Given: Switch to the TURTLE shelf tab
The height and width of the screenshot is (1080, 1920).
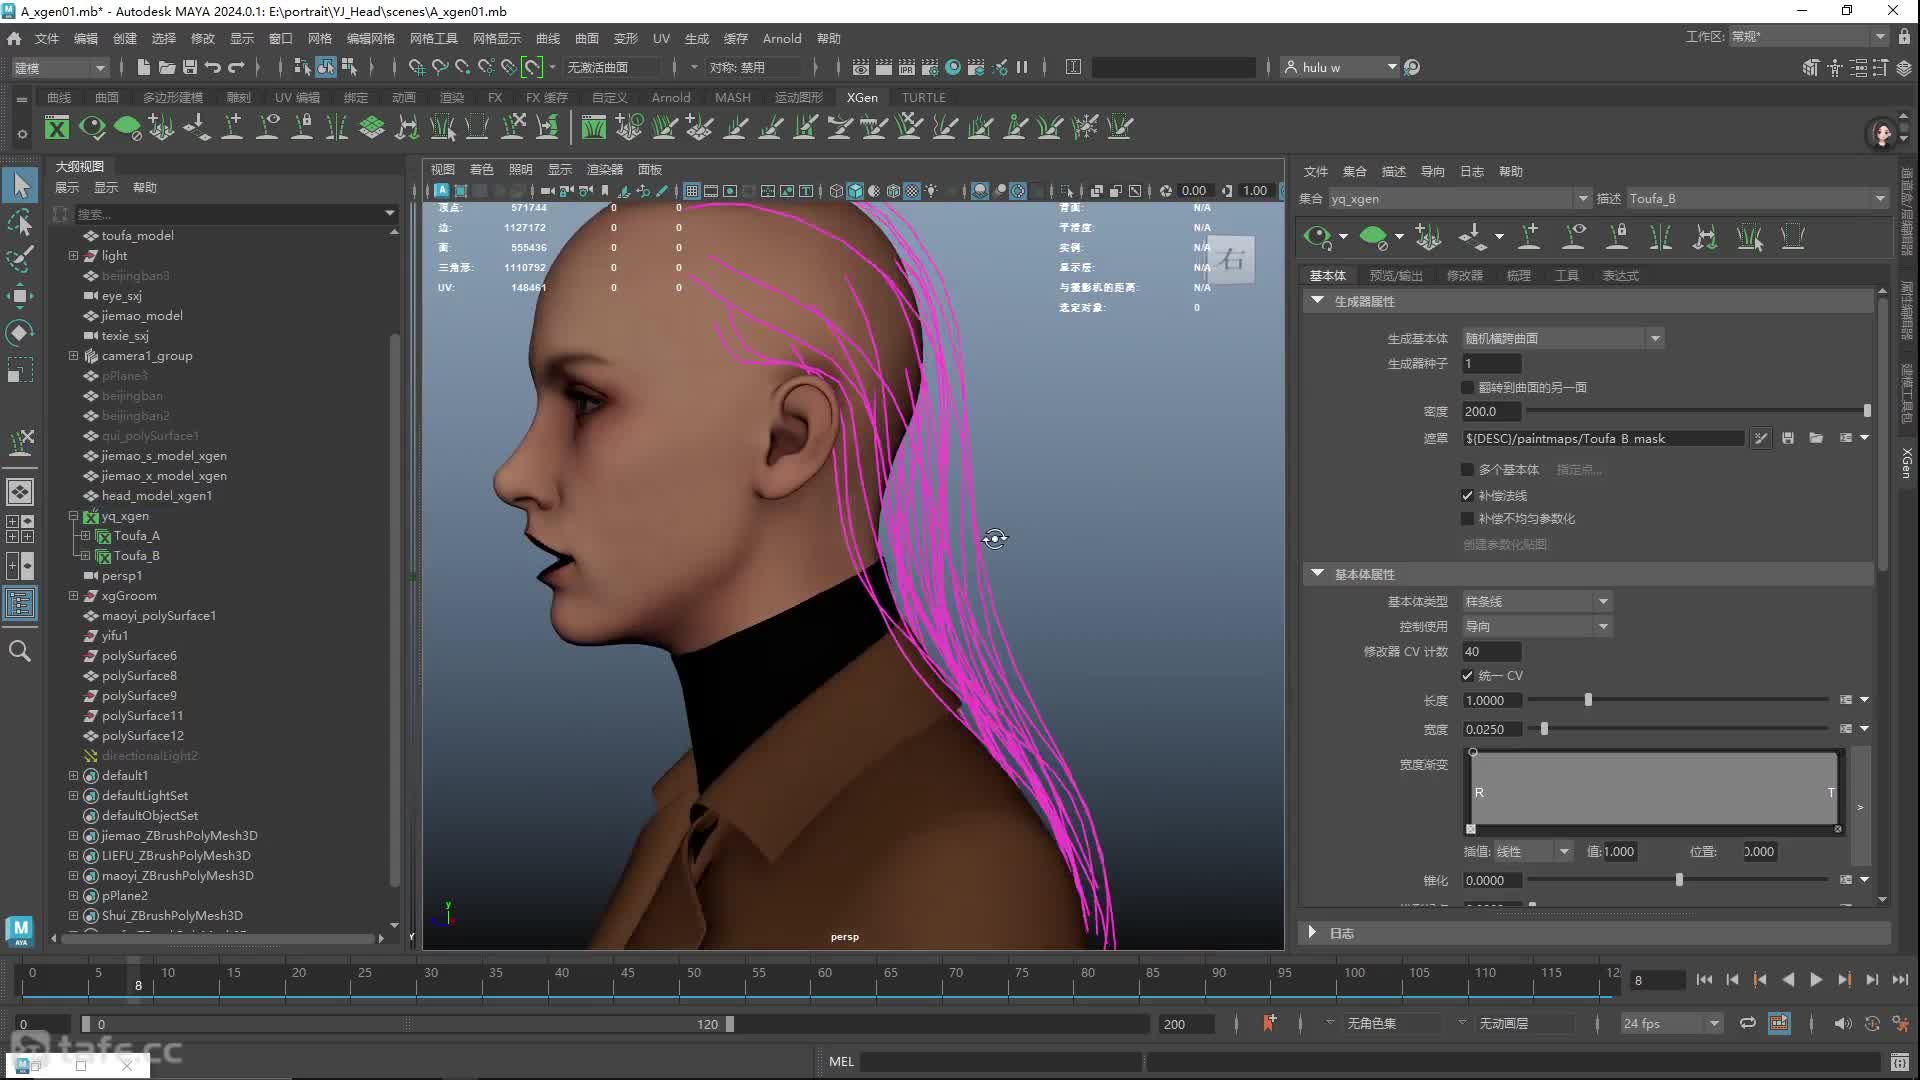Looking at the screenshot, I should click(923, 97).
